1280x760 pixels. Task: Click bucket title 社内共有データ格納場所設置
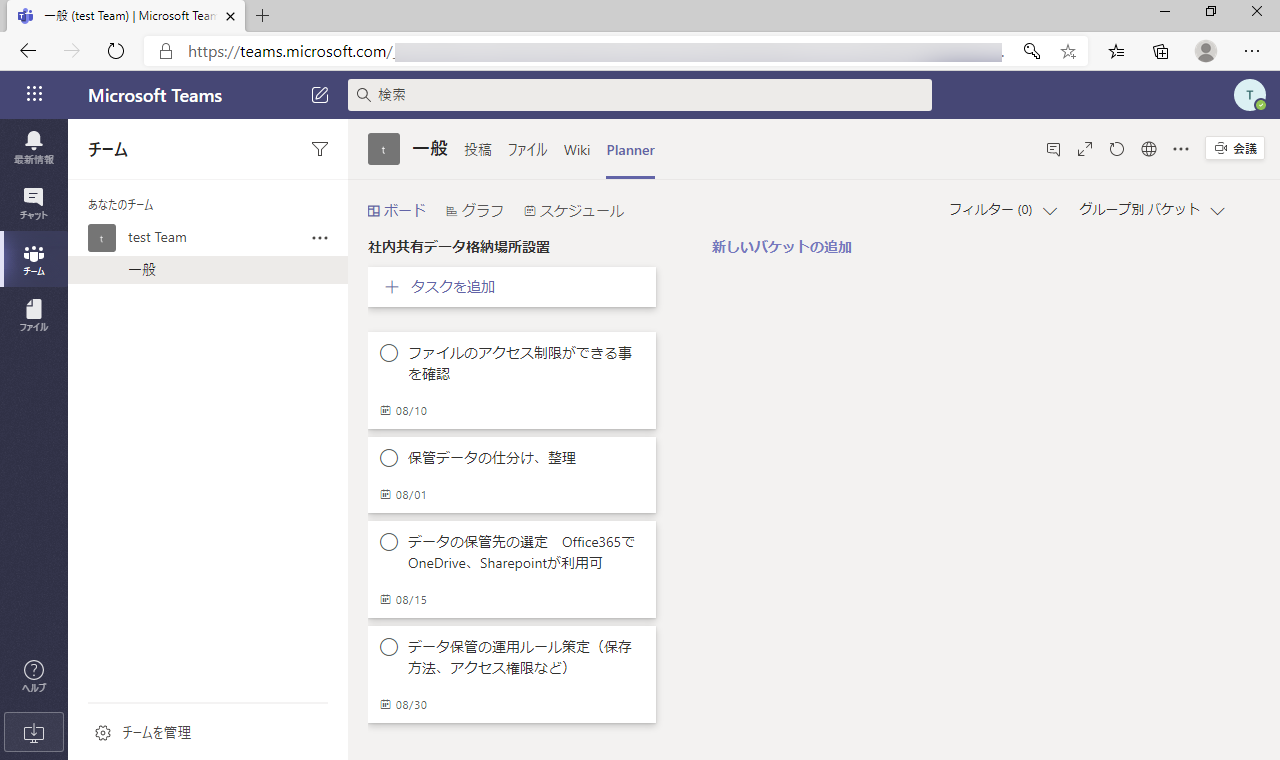coord(459,247)
